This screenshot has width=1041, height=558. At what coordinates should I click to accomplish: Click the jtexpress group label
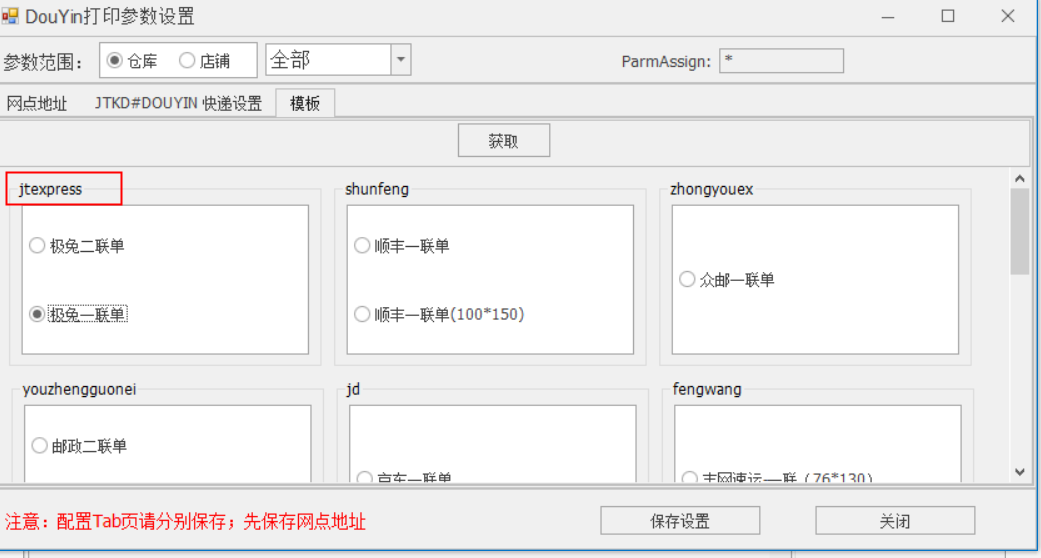(x=50, y=189)
